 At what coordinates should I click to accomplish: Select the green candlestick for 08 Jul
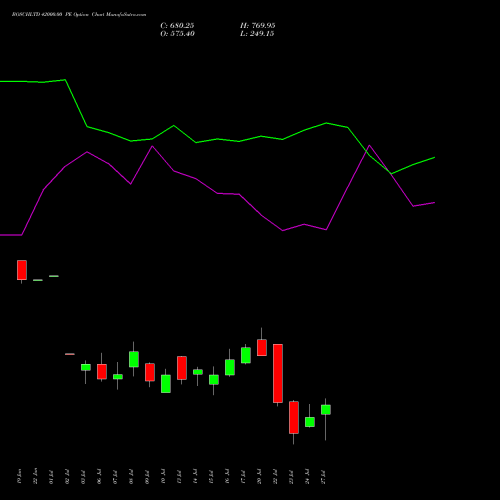134,359
